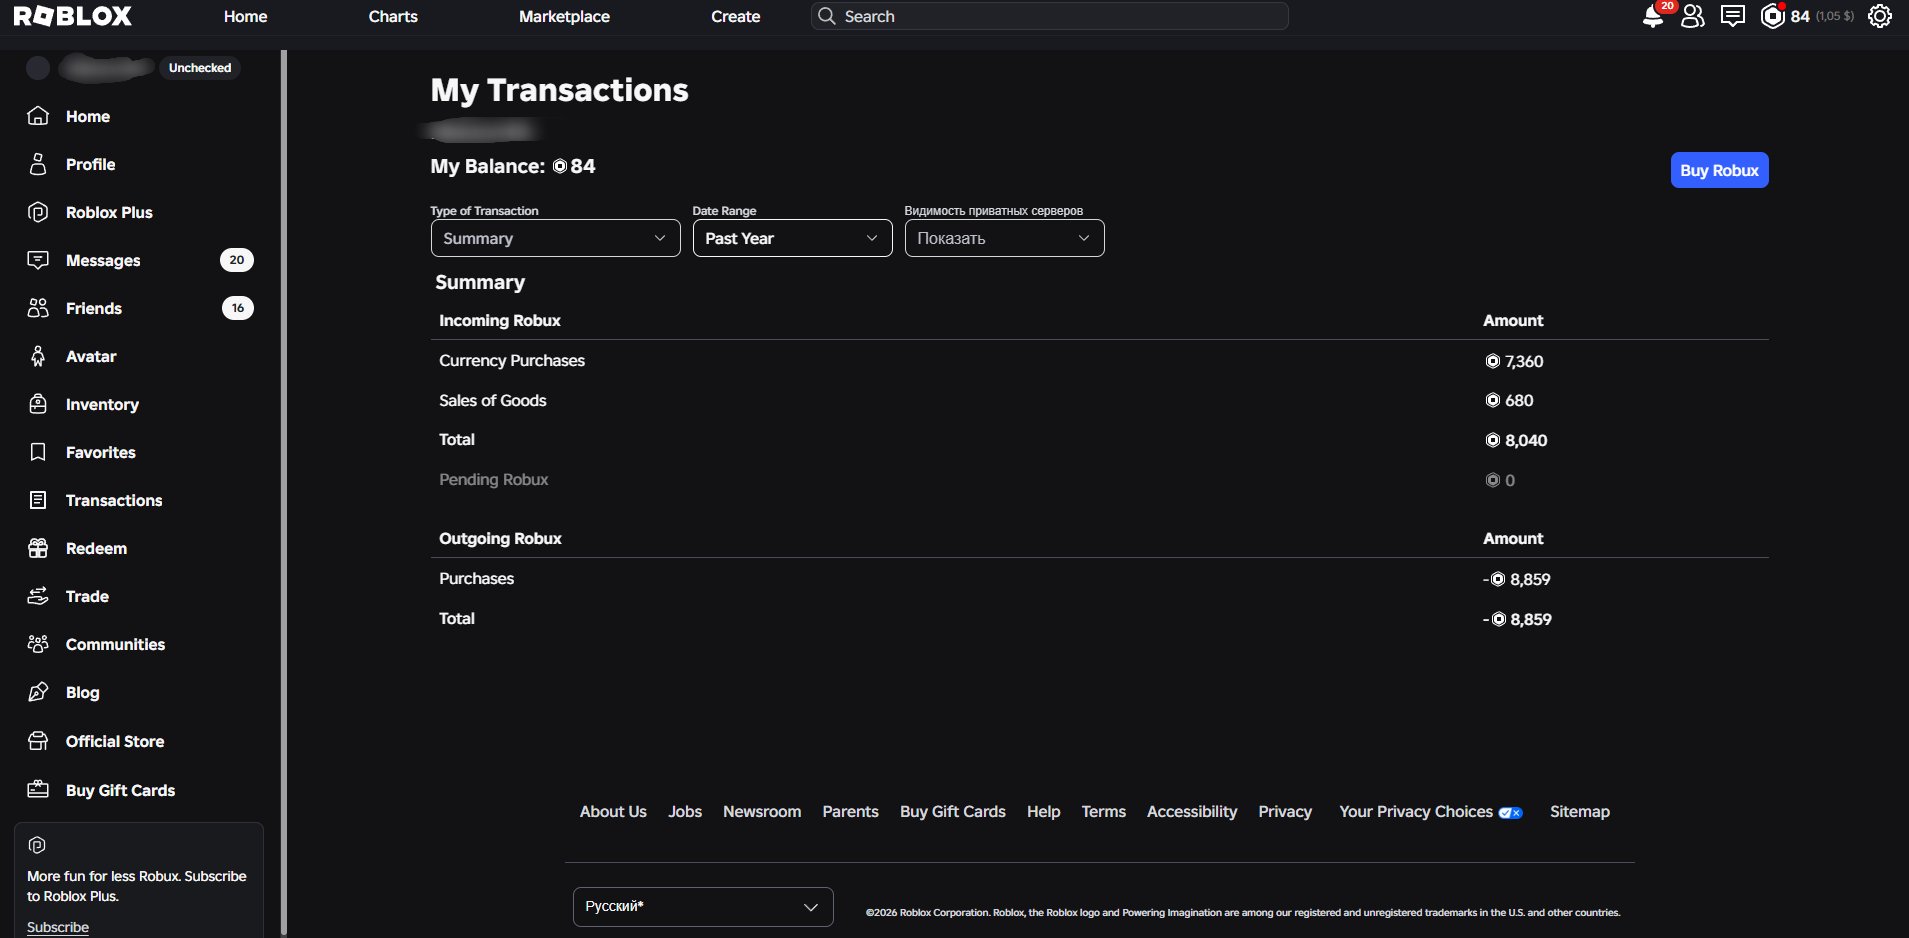Click the Subscribe link for Roblox Plus
Image resolution: width=1909 pixels, height=938 pixels.
[x=58, y=927]
